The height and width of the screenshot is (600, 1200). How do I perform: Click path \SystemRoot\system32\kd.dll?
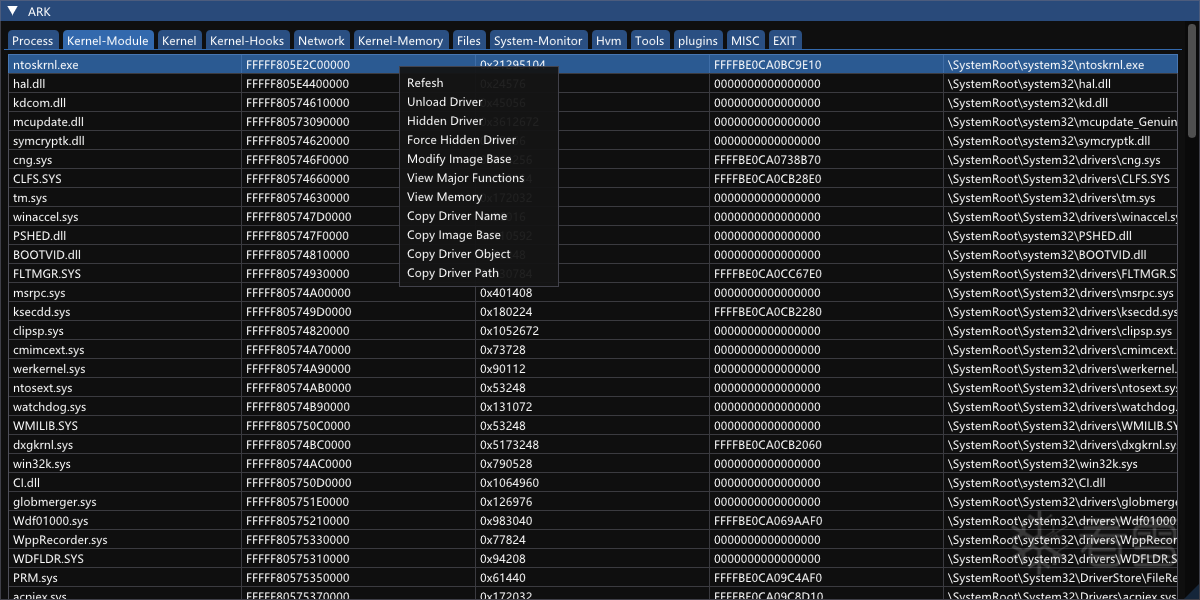coord(1028,102)
